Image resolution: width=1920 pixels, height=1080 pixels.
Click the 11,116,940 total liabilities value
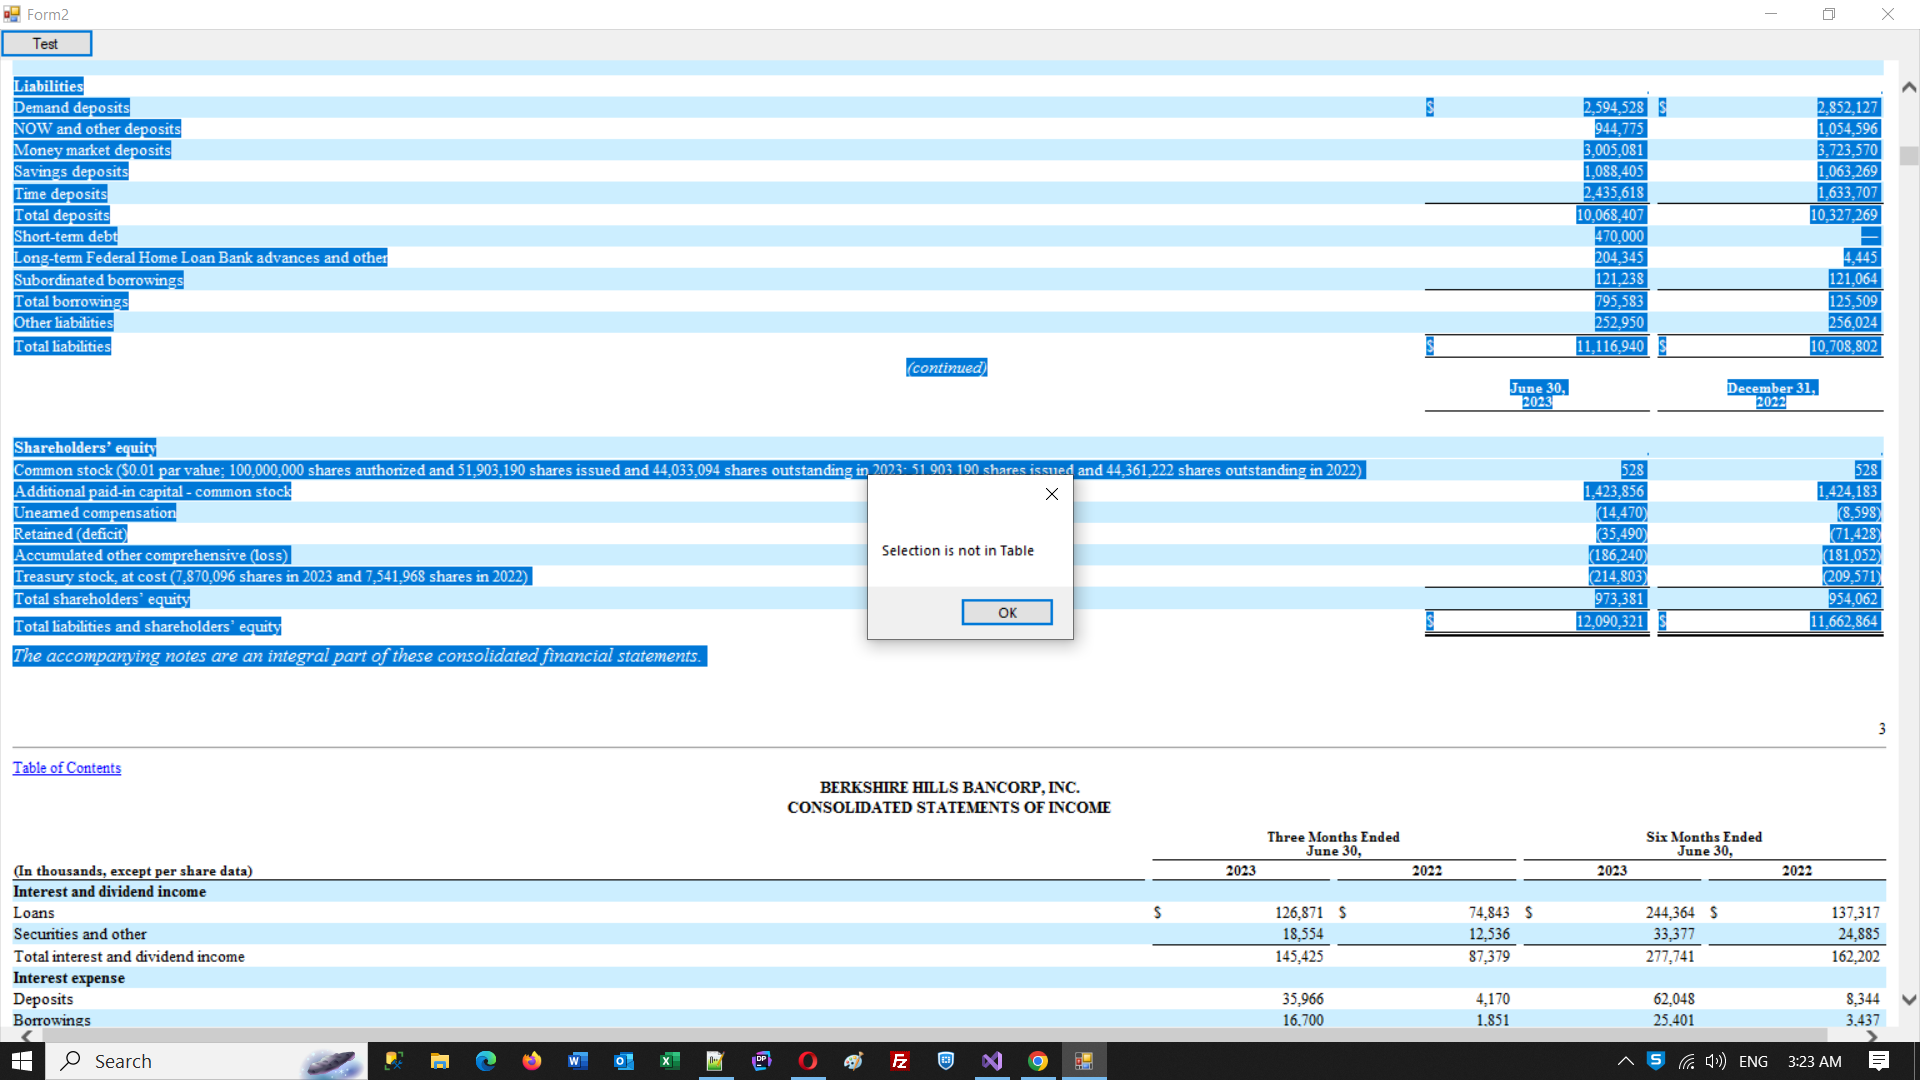coord(1610,346)
